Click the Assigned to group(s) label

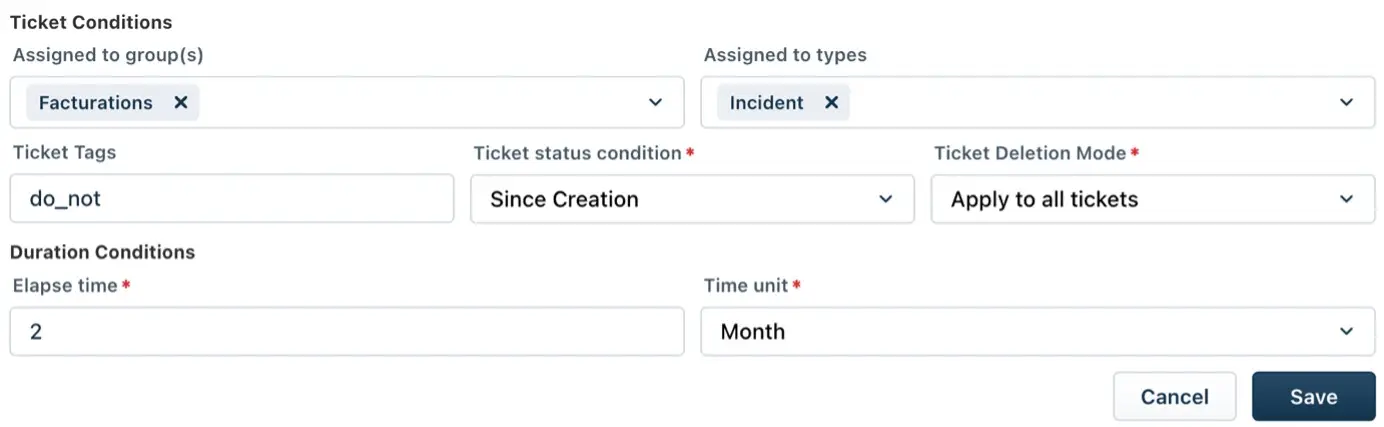pyautogui.click(x=108, y=55)
